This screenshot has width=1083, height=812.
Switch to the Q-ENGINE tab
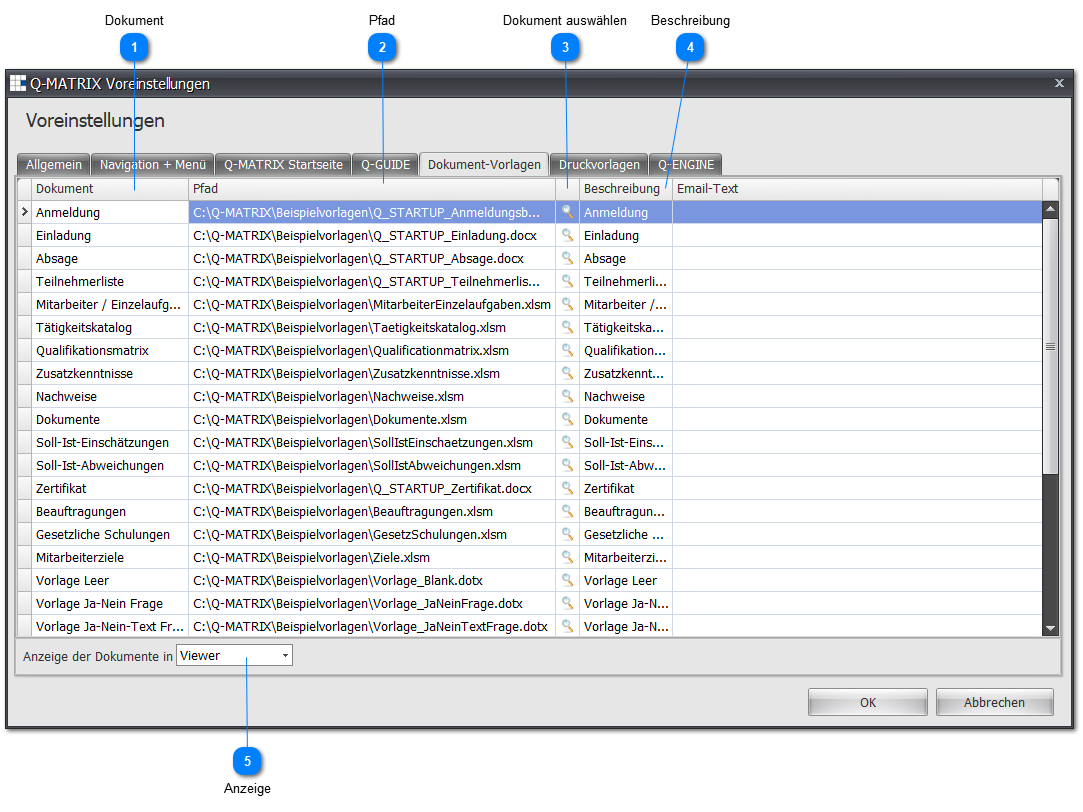[x=686, y=164]
